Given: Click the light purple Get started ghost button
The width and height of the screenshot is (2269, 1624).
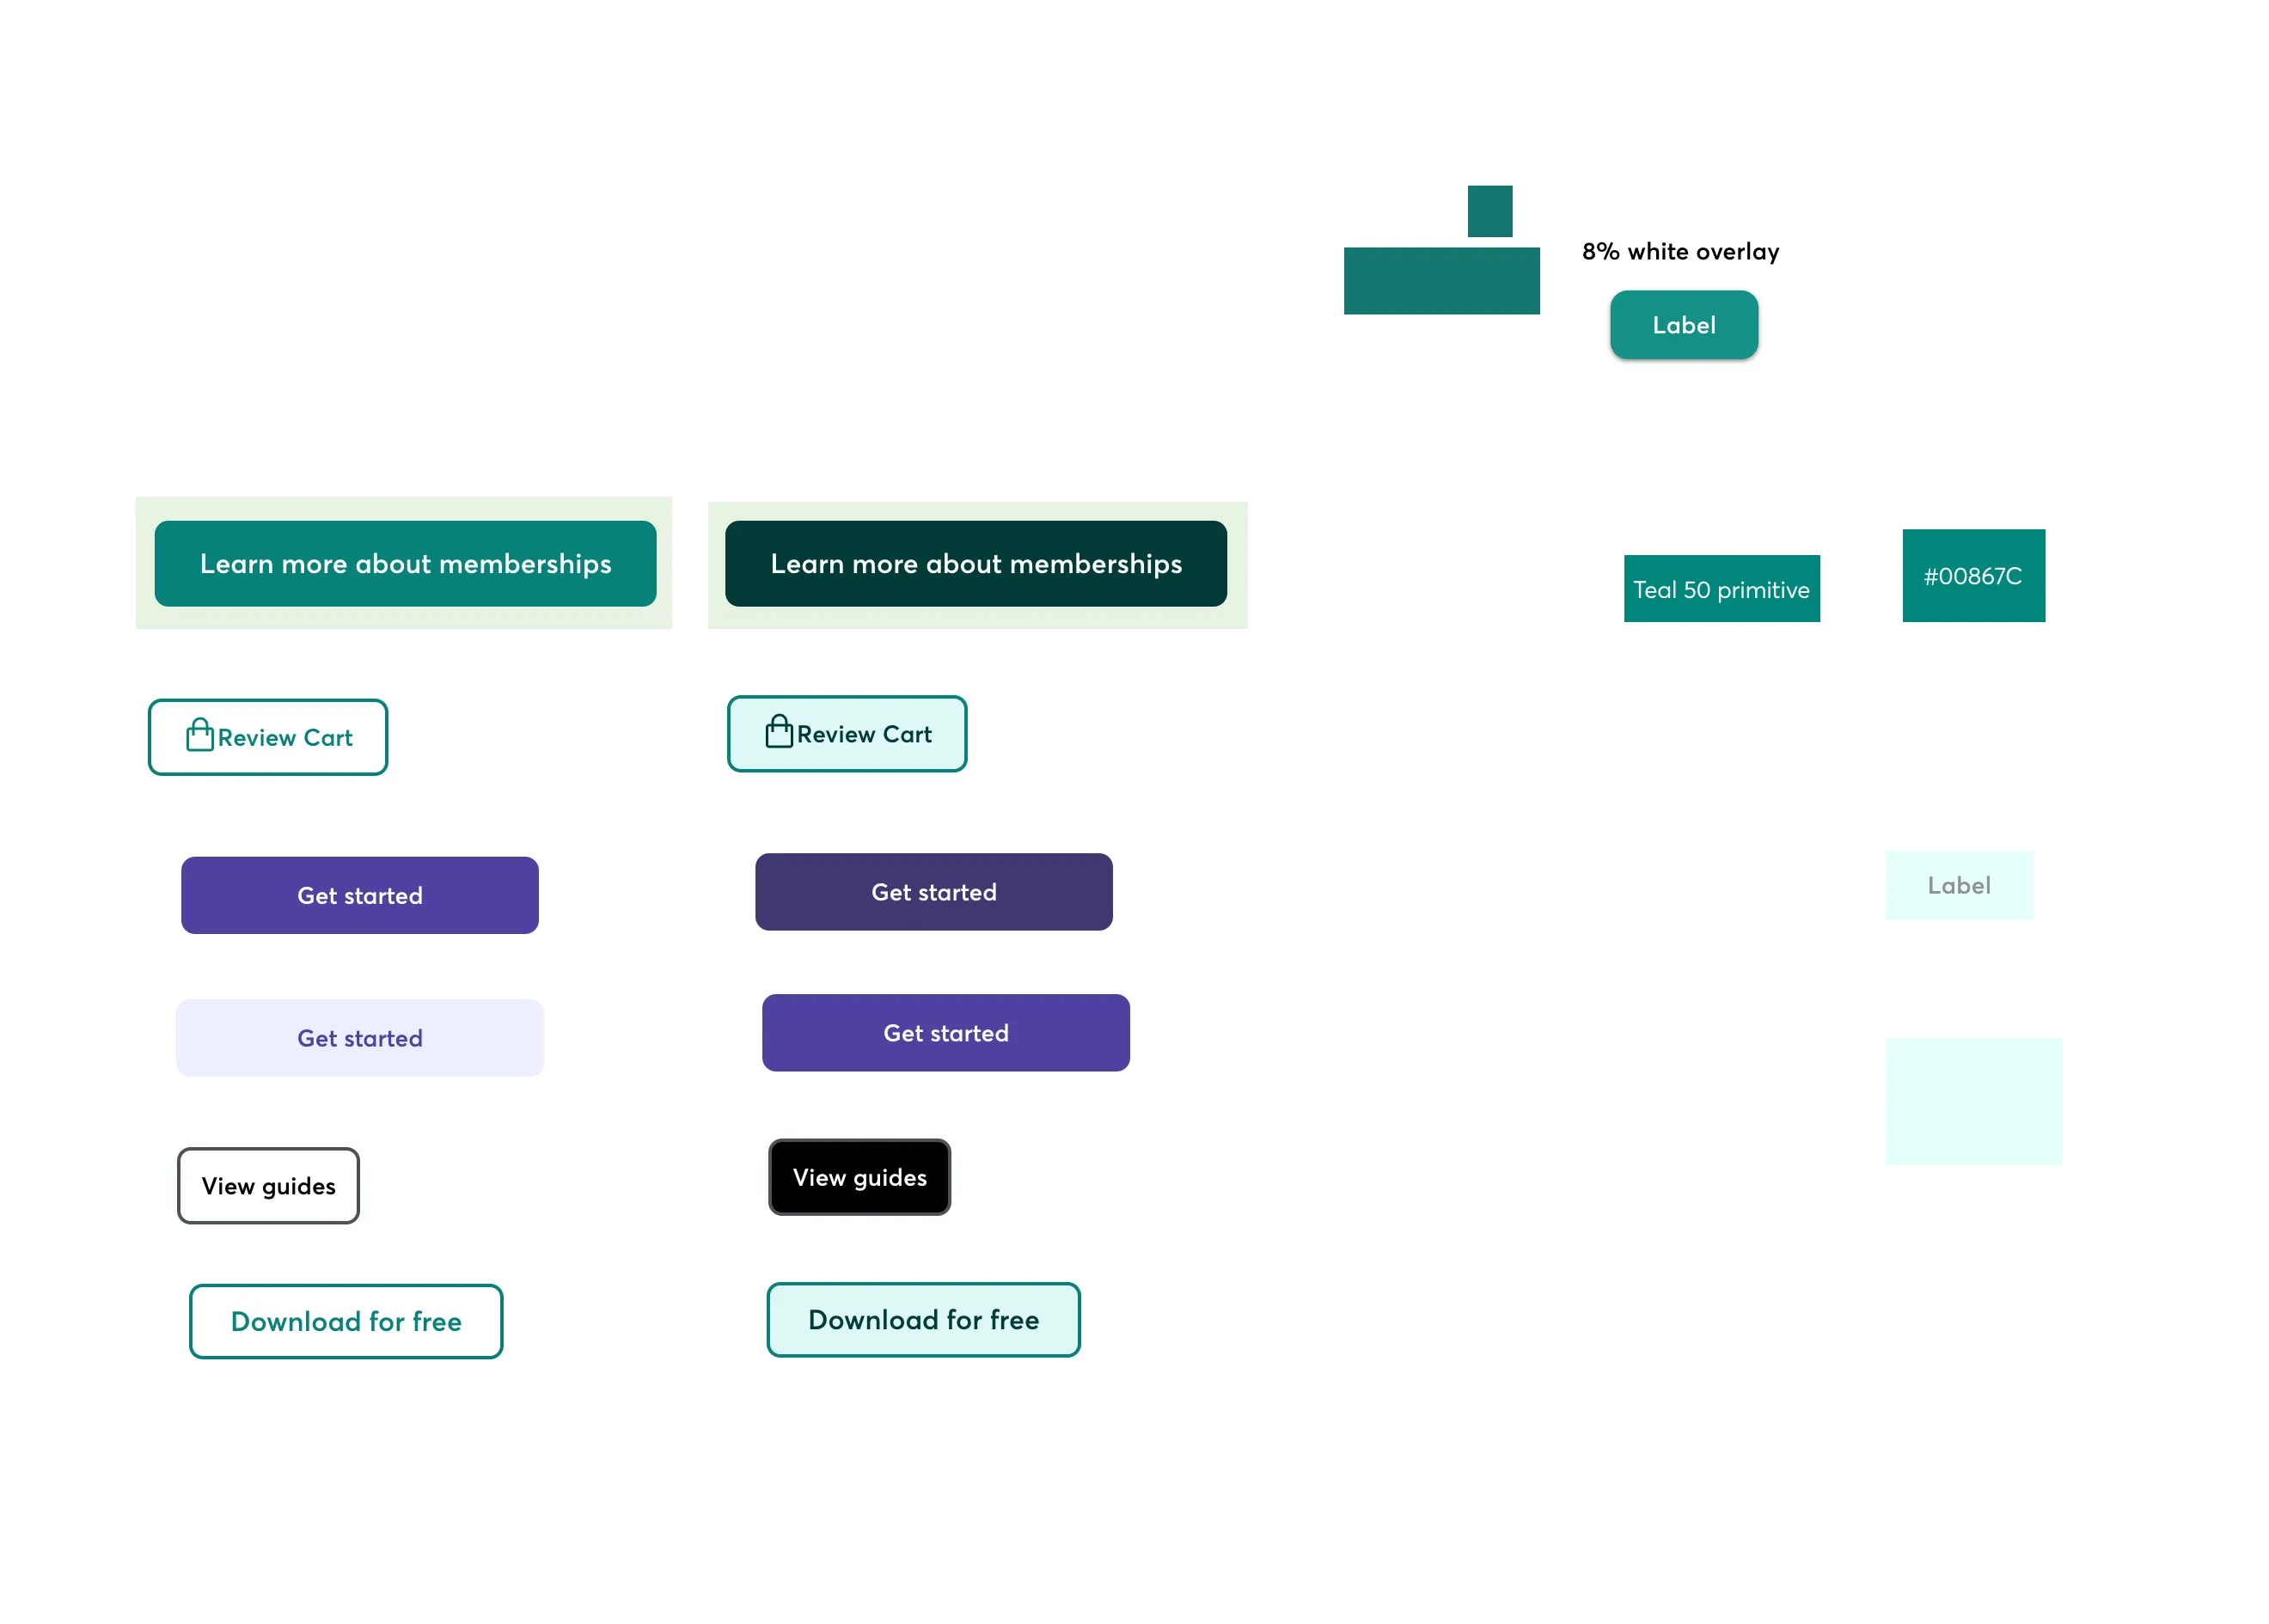Looking at the screenshot, I should coord(360,1039).
